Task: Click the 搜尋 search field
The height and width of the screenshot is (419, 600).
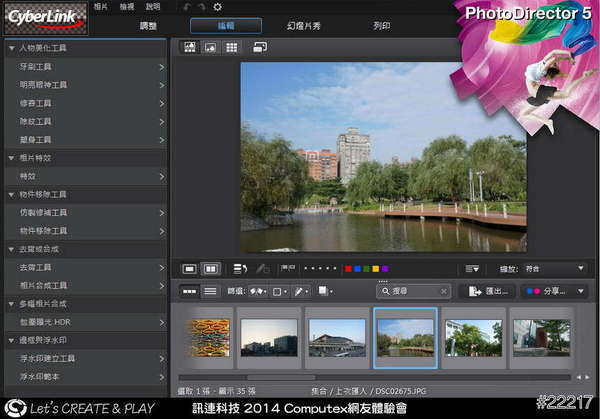Action: pos(413,291)
